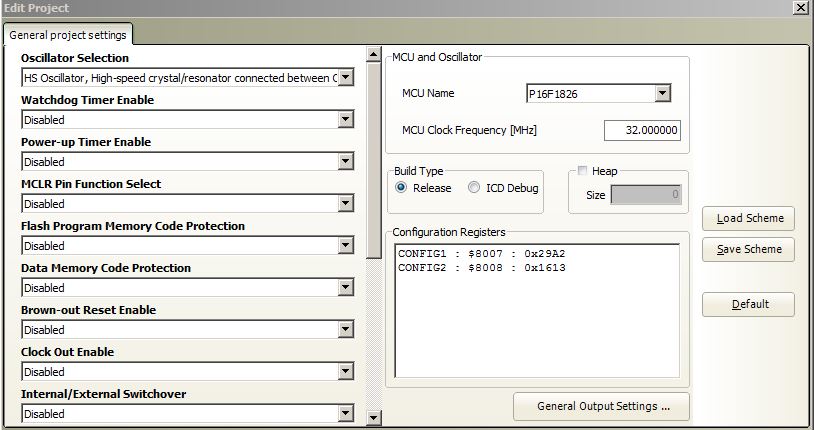Click the settings list scroll up arrow
The image size is (814, 430).
(x=373, y=54)
